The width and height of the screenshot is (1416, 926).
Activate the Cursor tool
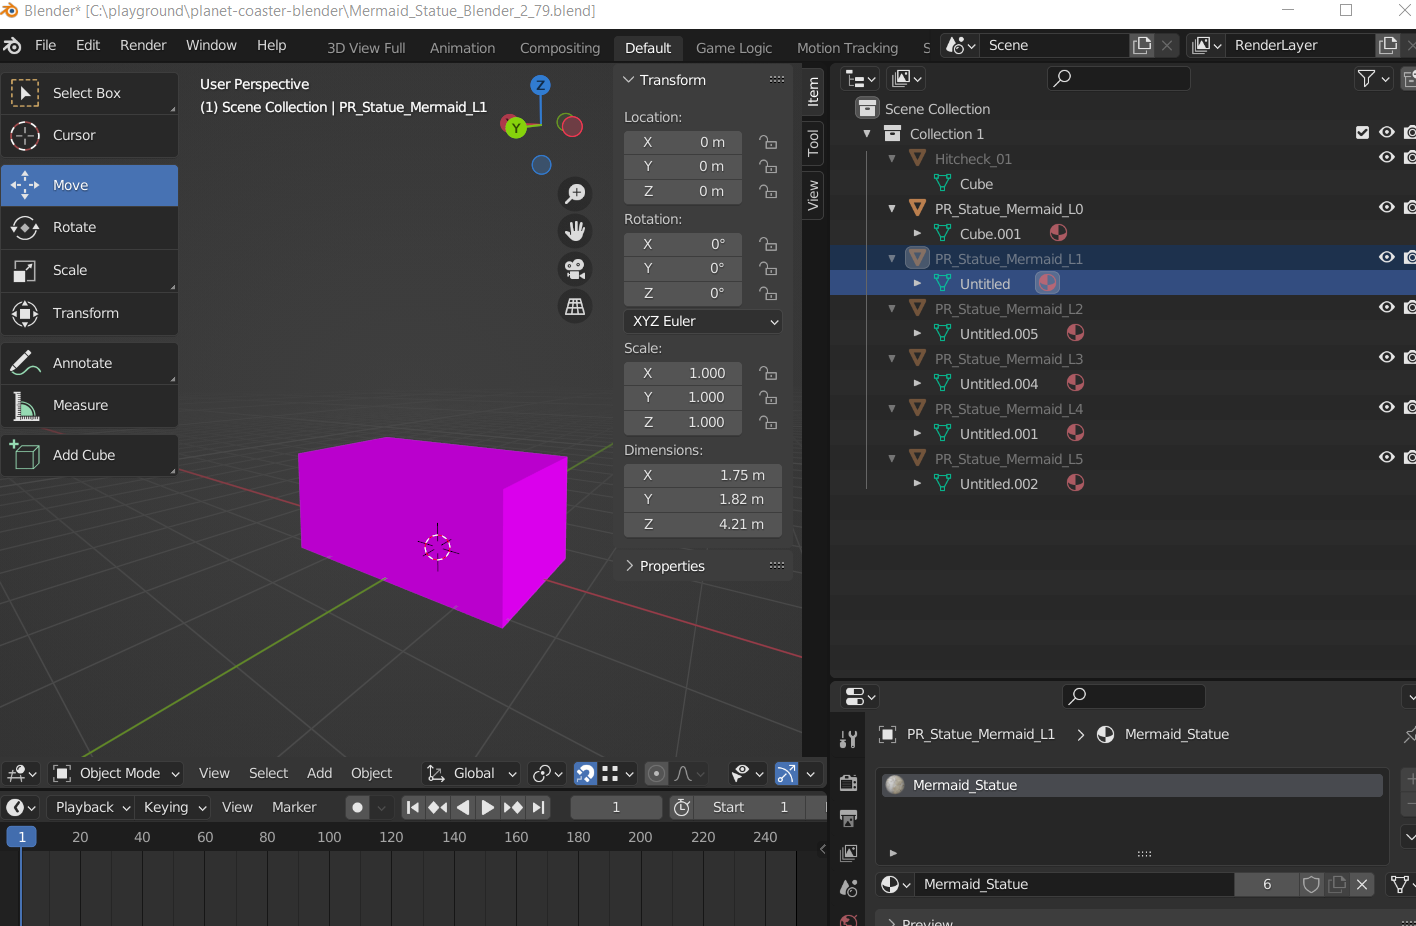(x=89, y=135)
